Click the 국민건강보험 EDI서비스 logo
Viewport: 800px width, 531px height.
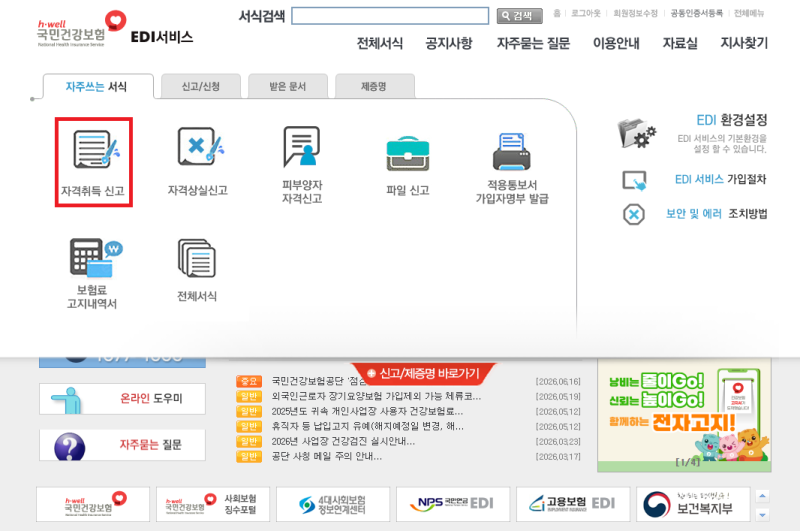115,30
